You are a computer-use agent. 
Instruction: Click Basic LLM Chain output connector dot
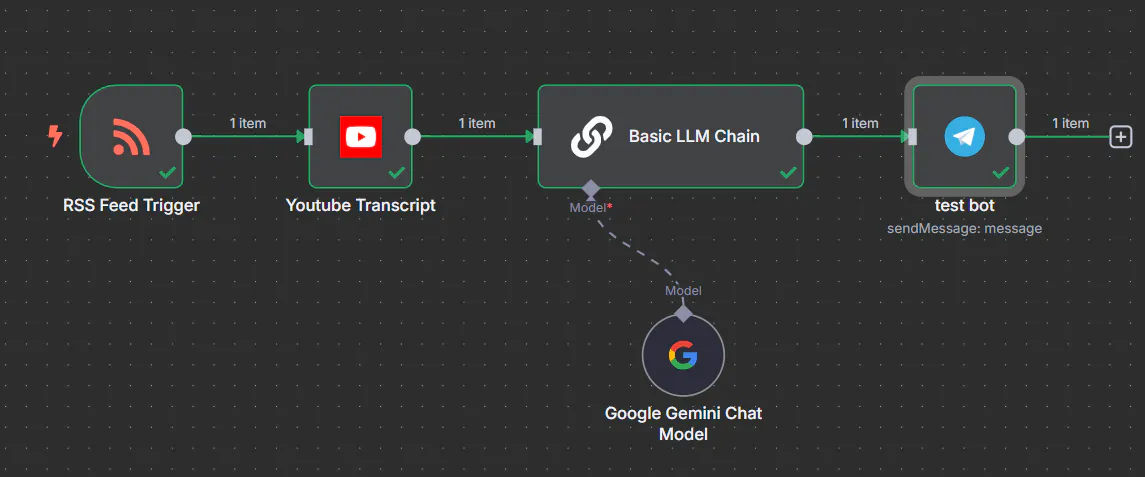click(x=804, y=137)
